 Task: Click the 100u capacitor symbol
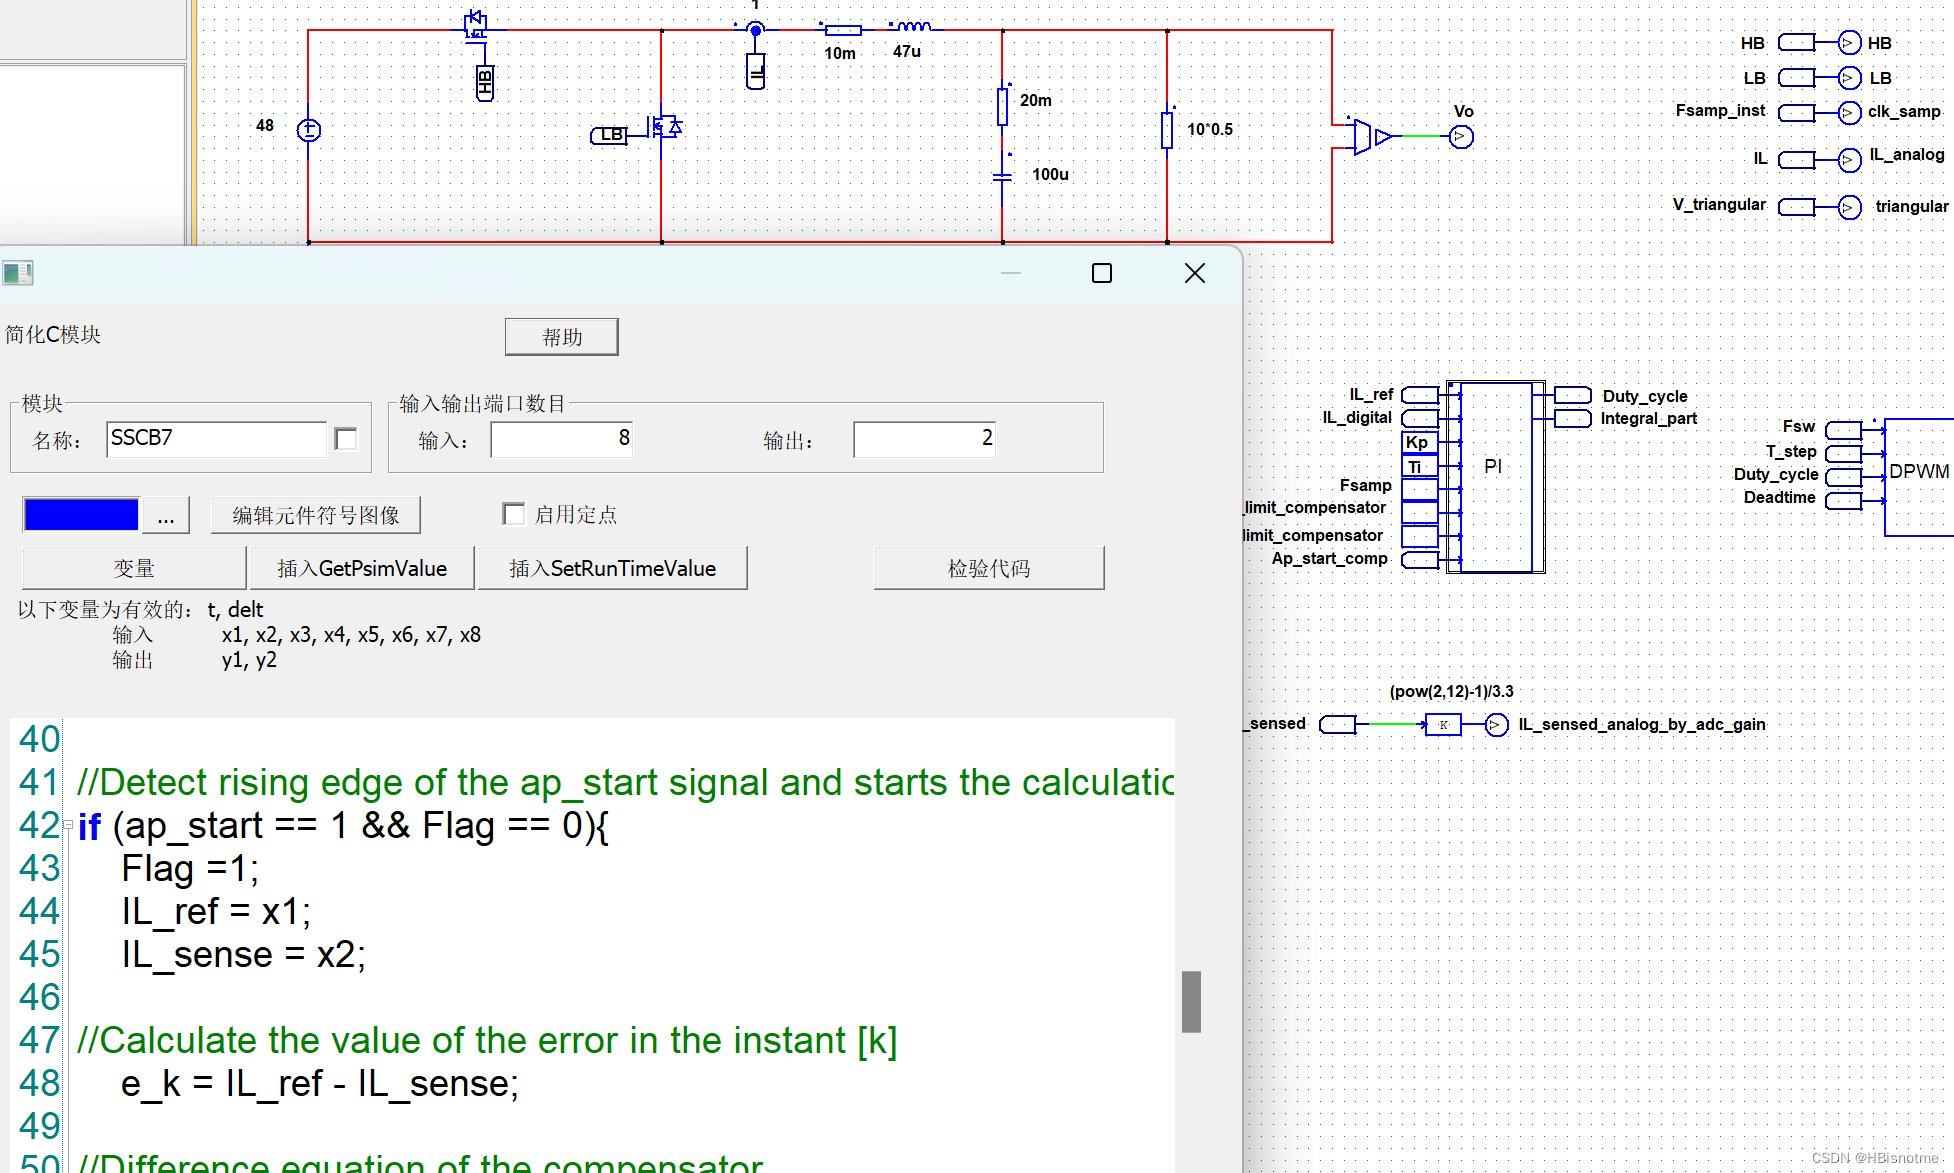click(x=1003, y=176)
